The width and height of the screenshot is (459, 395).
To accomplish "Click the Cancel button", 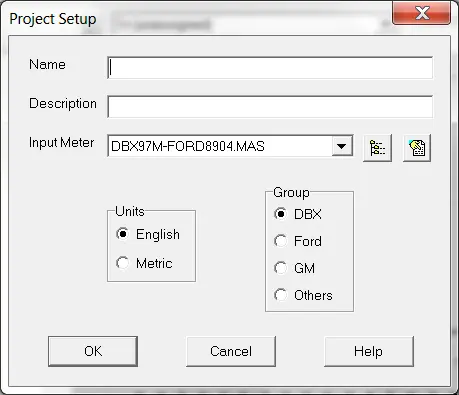I will coord(231,351).
